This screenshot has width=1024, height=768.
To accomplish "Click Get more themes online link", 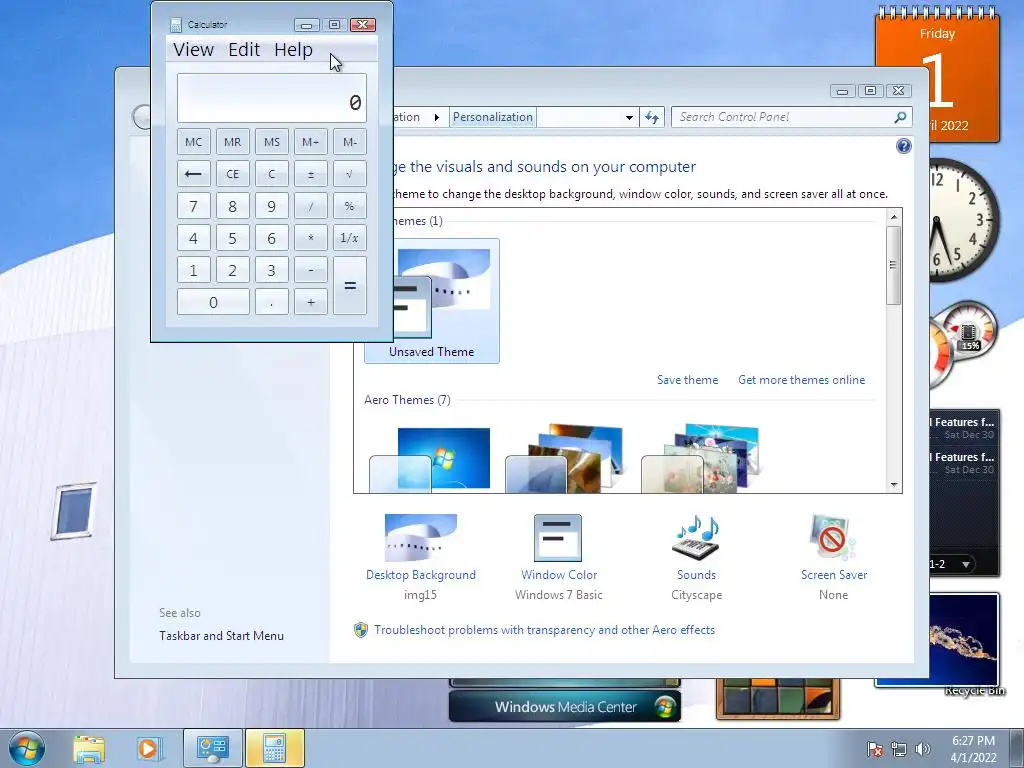I will 801,379.
